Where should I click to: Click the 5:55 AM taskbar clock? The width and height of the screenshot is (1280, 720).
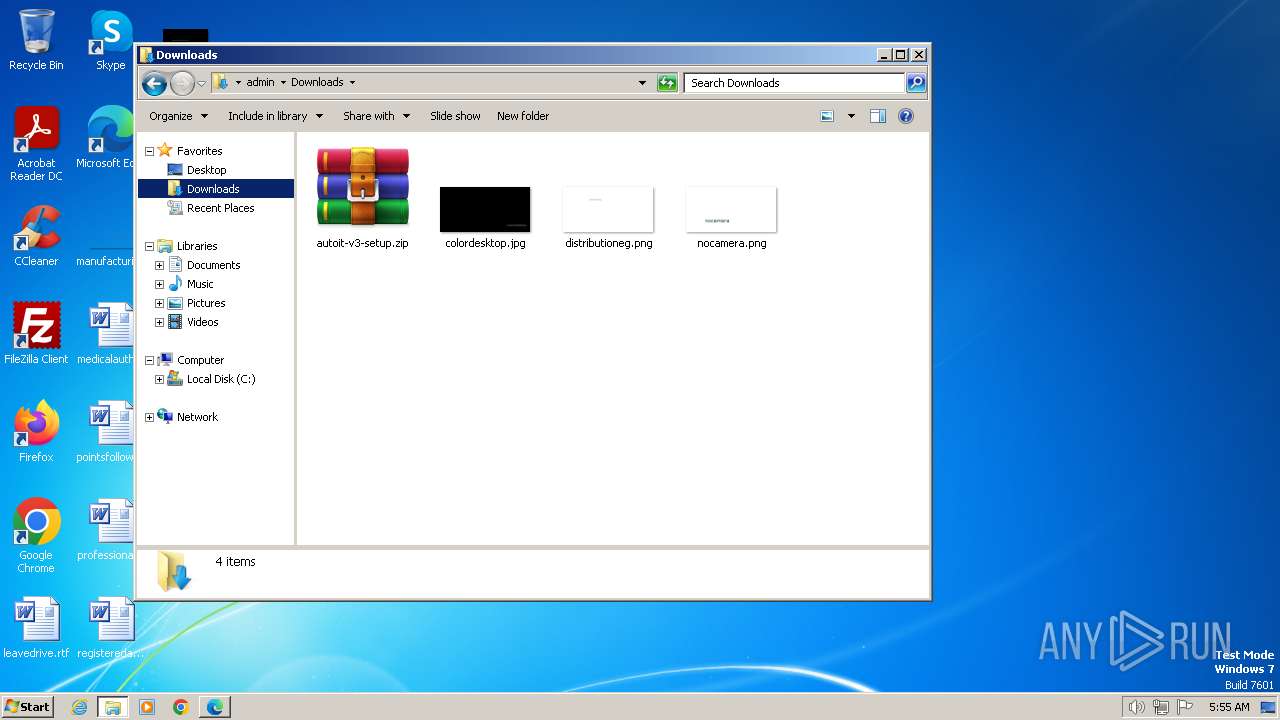pos(1229,707)
